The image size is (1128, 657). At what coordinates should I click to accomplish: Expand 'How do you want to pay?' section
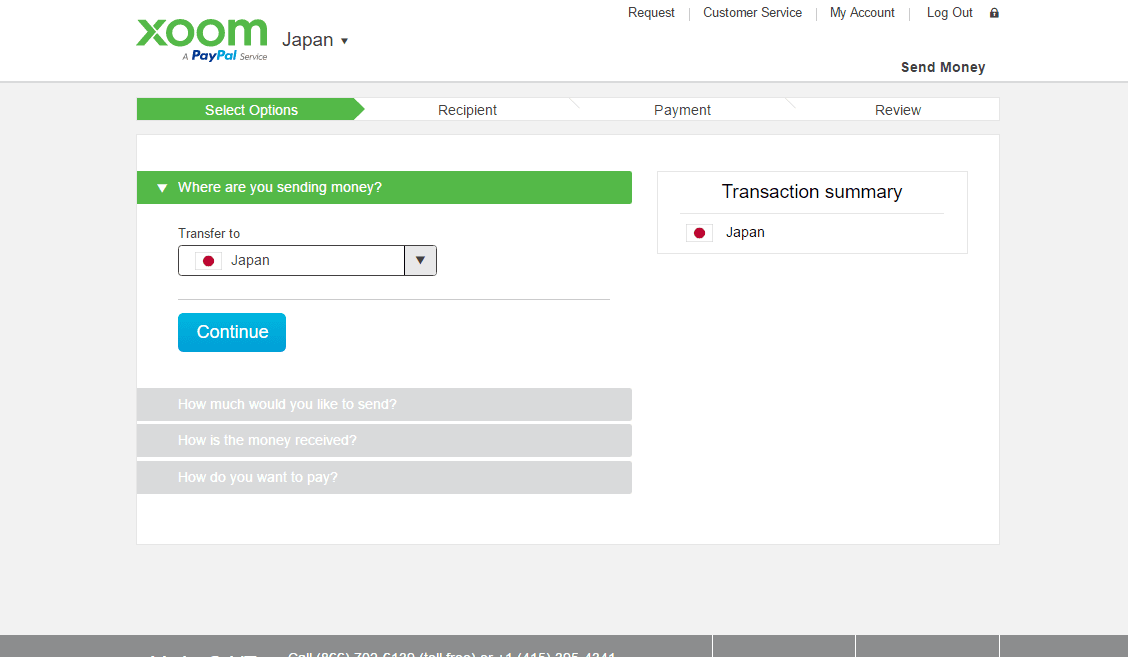click(x=384, y=478)
